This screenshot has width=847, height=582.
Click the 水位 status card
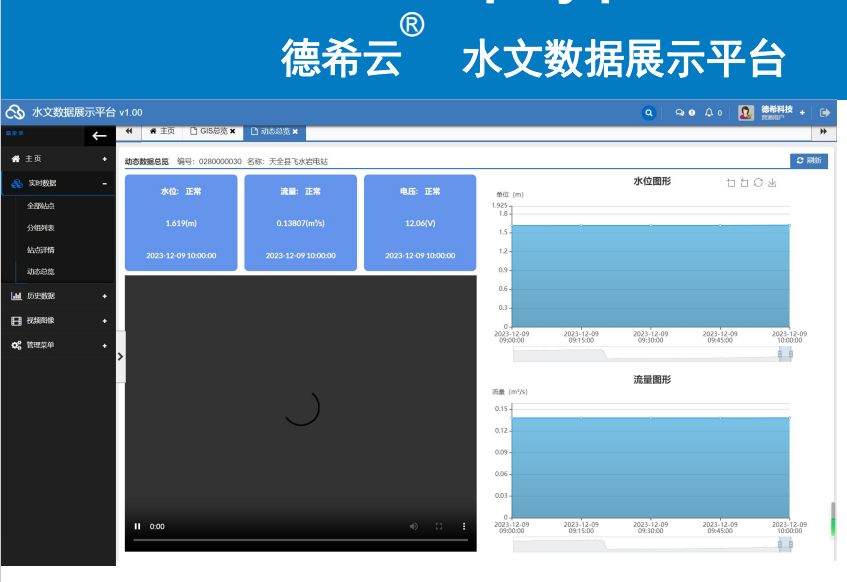click(x=181, y=223)
